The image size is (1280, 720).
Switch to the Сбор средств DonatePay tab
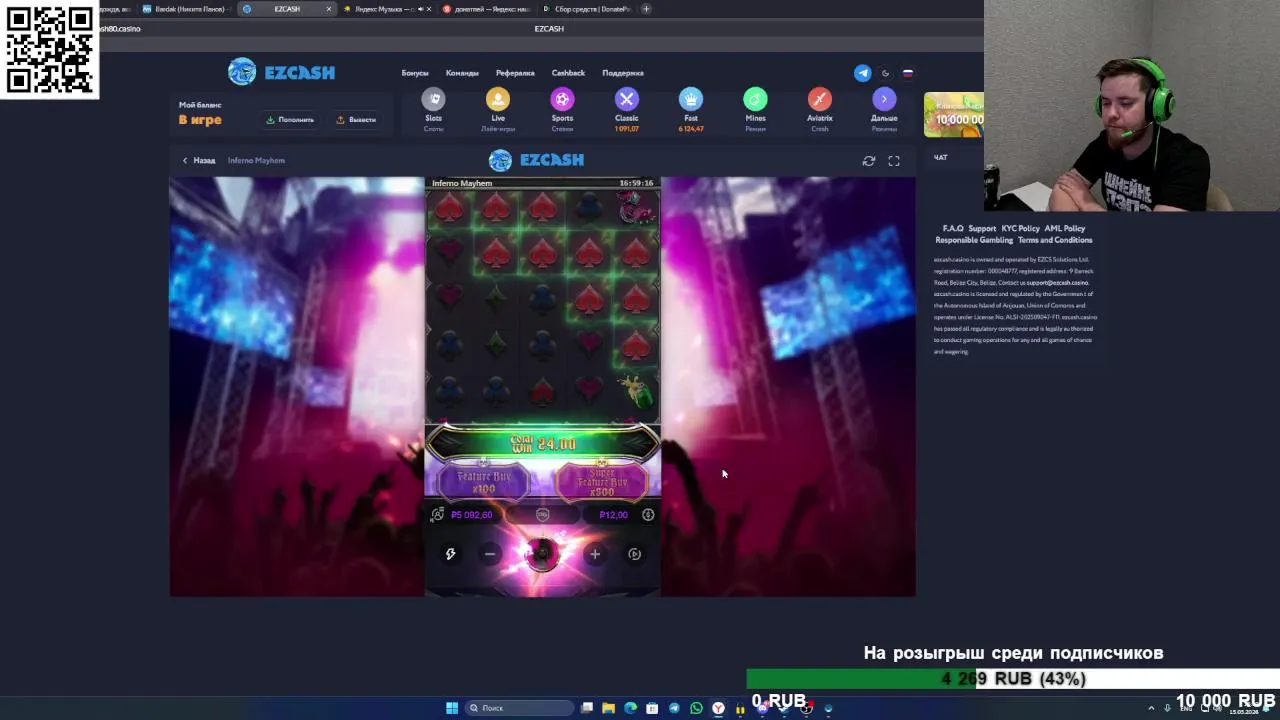pos(588,9)
